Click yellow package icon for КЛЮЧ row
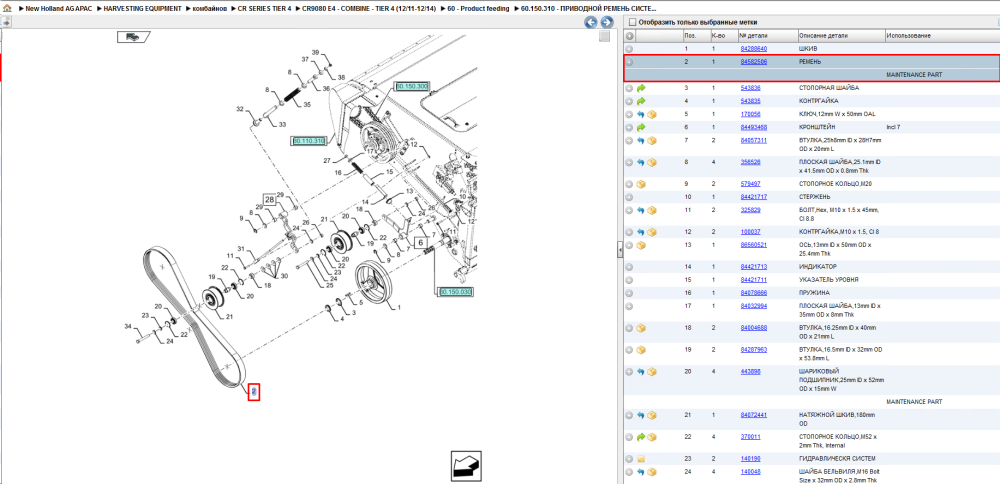The height and width of the screenshot is (484, 1000). click(x=652, y=114)
